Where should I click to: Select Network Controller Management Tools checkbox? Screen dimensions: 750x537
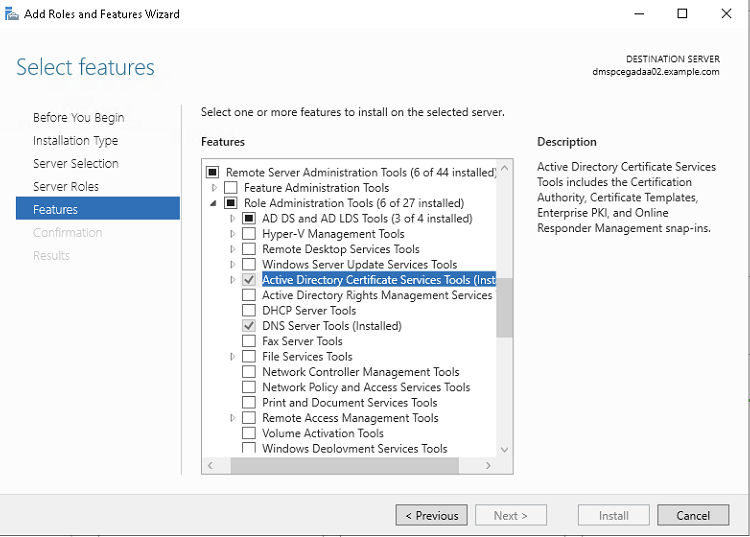(249, 372)
